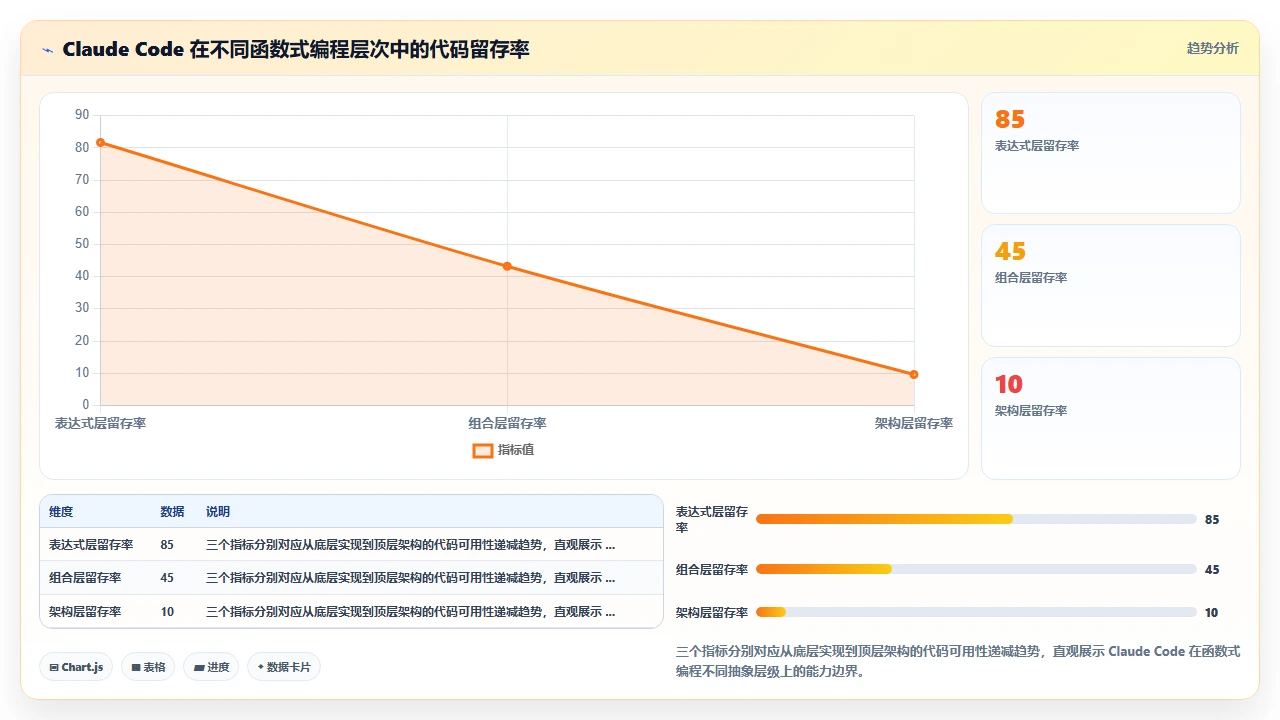The image size is (1280, 720).
Task: Click the 数据 column header
Action: (172, 511)
